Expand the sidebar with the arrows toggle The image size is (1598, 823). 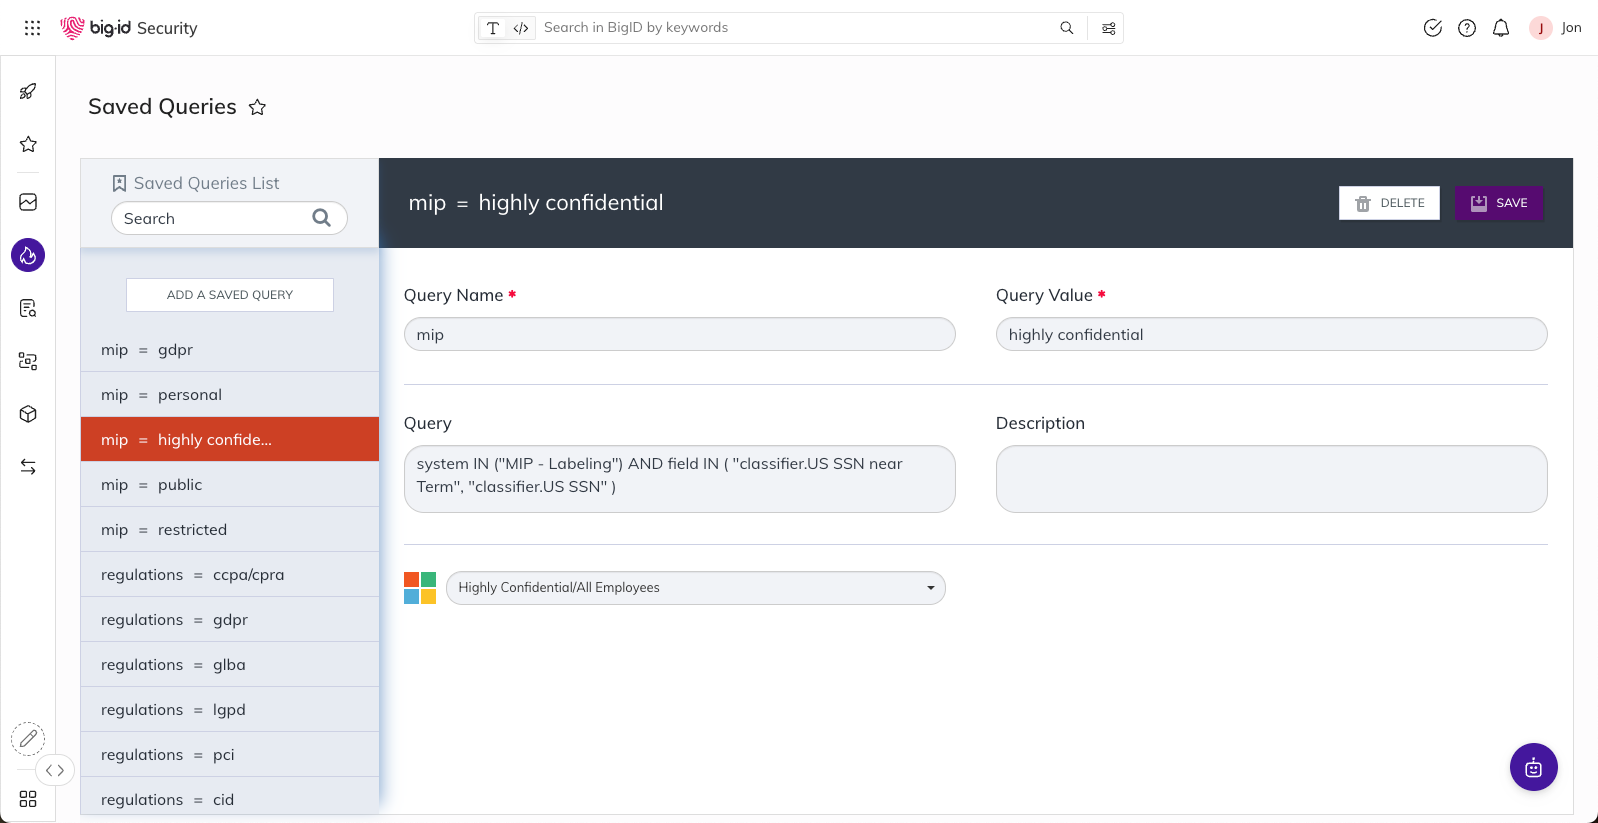tap(55, 770)
